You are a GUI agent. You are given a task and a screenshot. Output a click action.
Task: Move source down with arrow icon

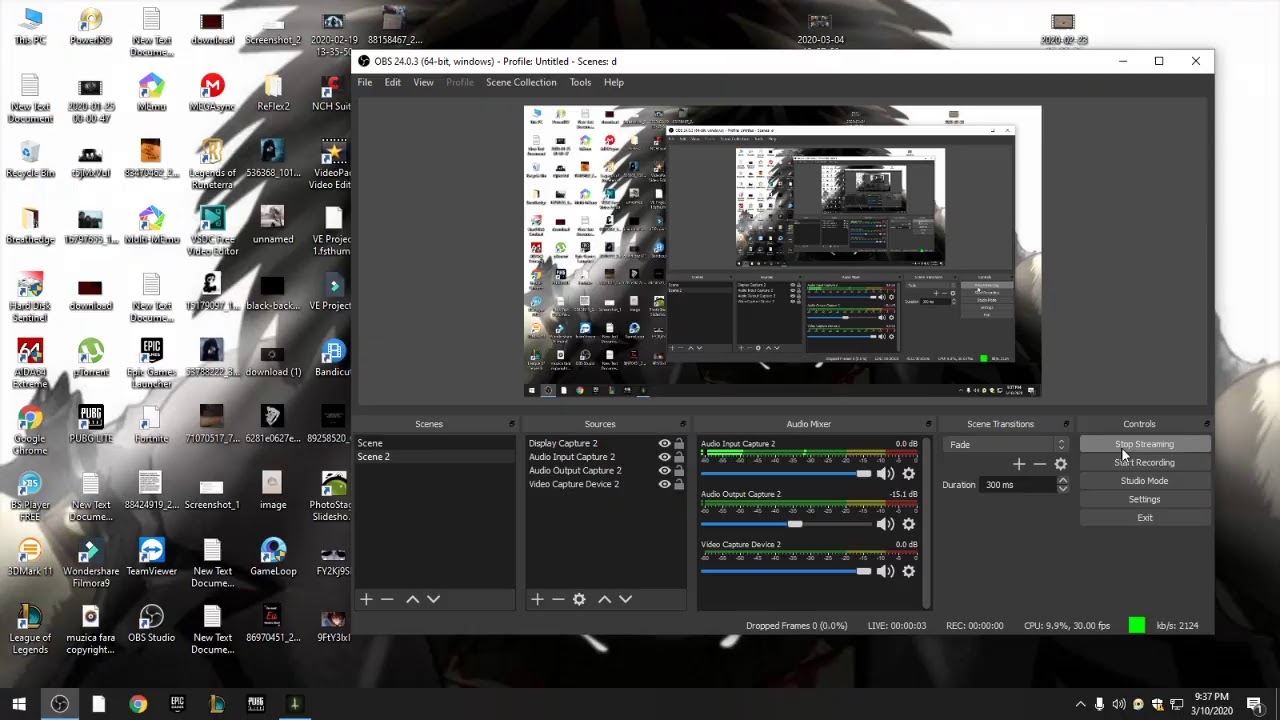click(x=625, y=599)
